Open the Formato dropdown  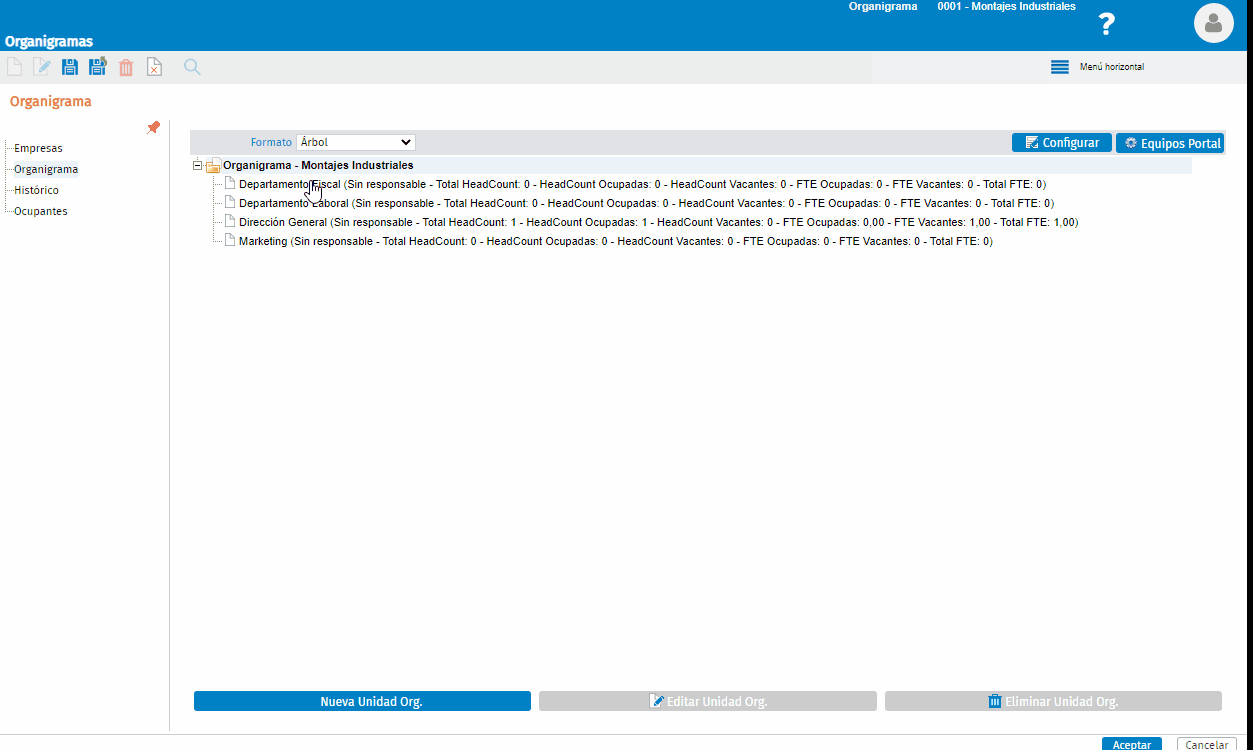356,142
